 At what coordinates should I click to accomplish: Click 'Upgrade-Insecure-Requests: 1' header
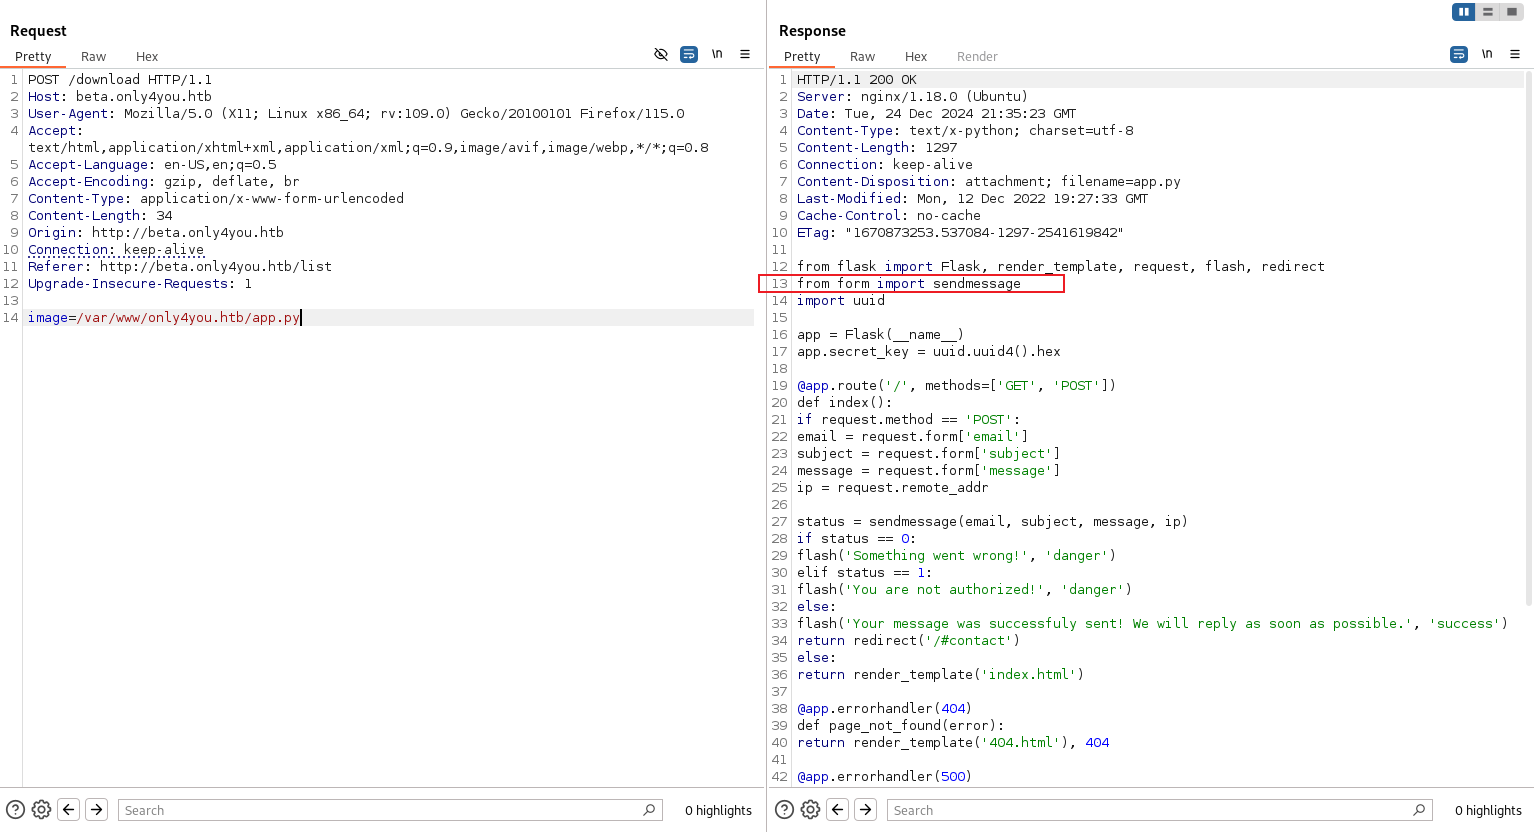pos(140,283)
